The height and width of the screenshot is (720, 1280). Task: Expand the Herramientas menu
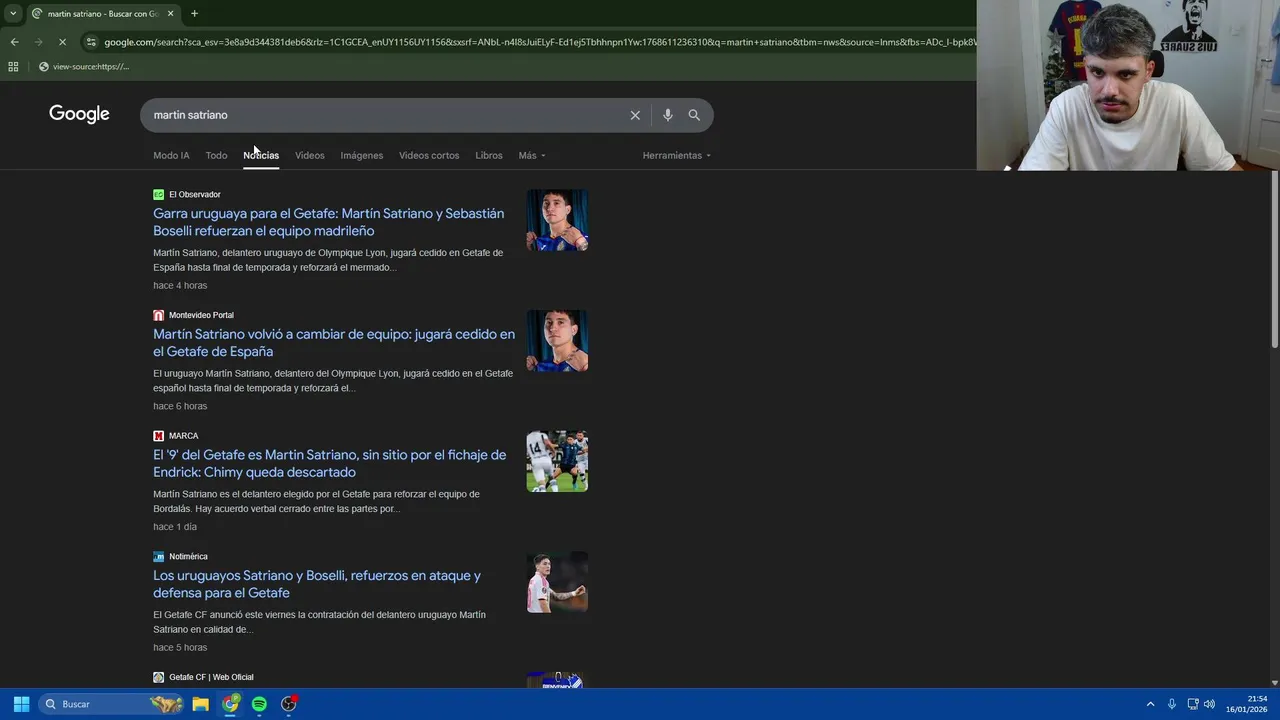[677, 155]
